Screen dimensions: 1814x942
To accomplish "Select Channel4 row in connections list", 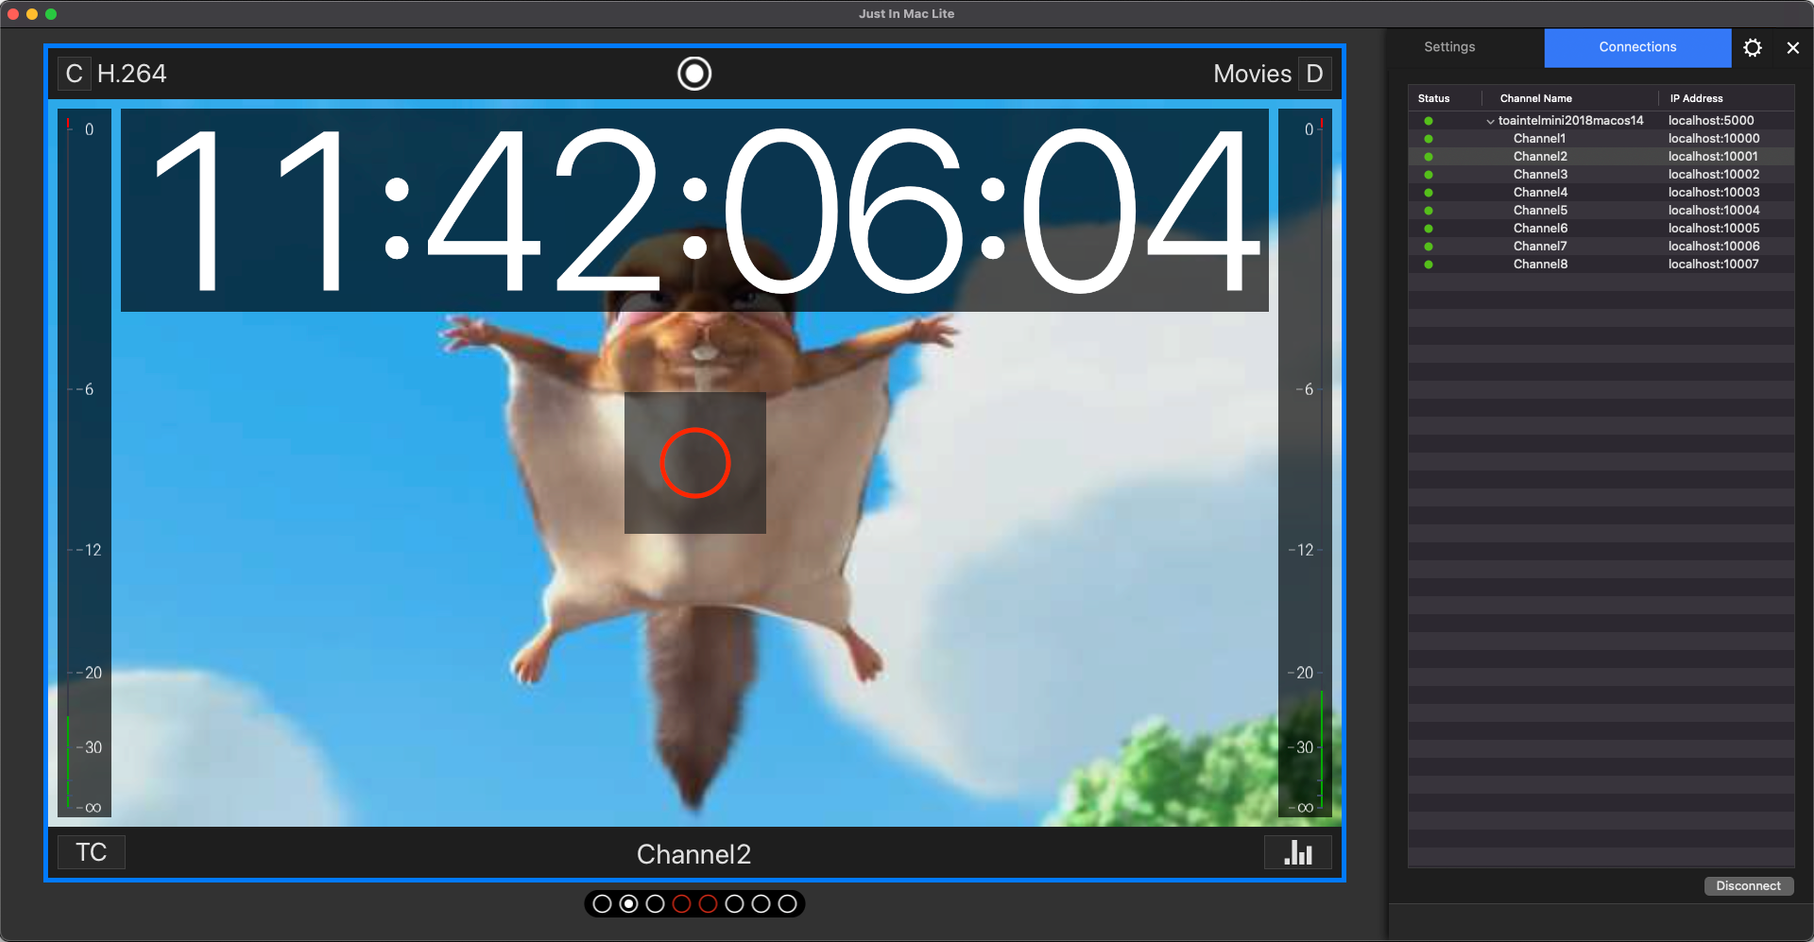I will click(x=1601, y=192).
